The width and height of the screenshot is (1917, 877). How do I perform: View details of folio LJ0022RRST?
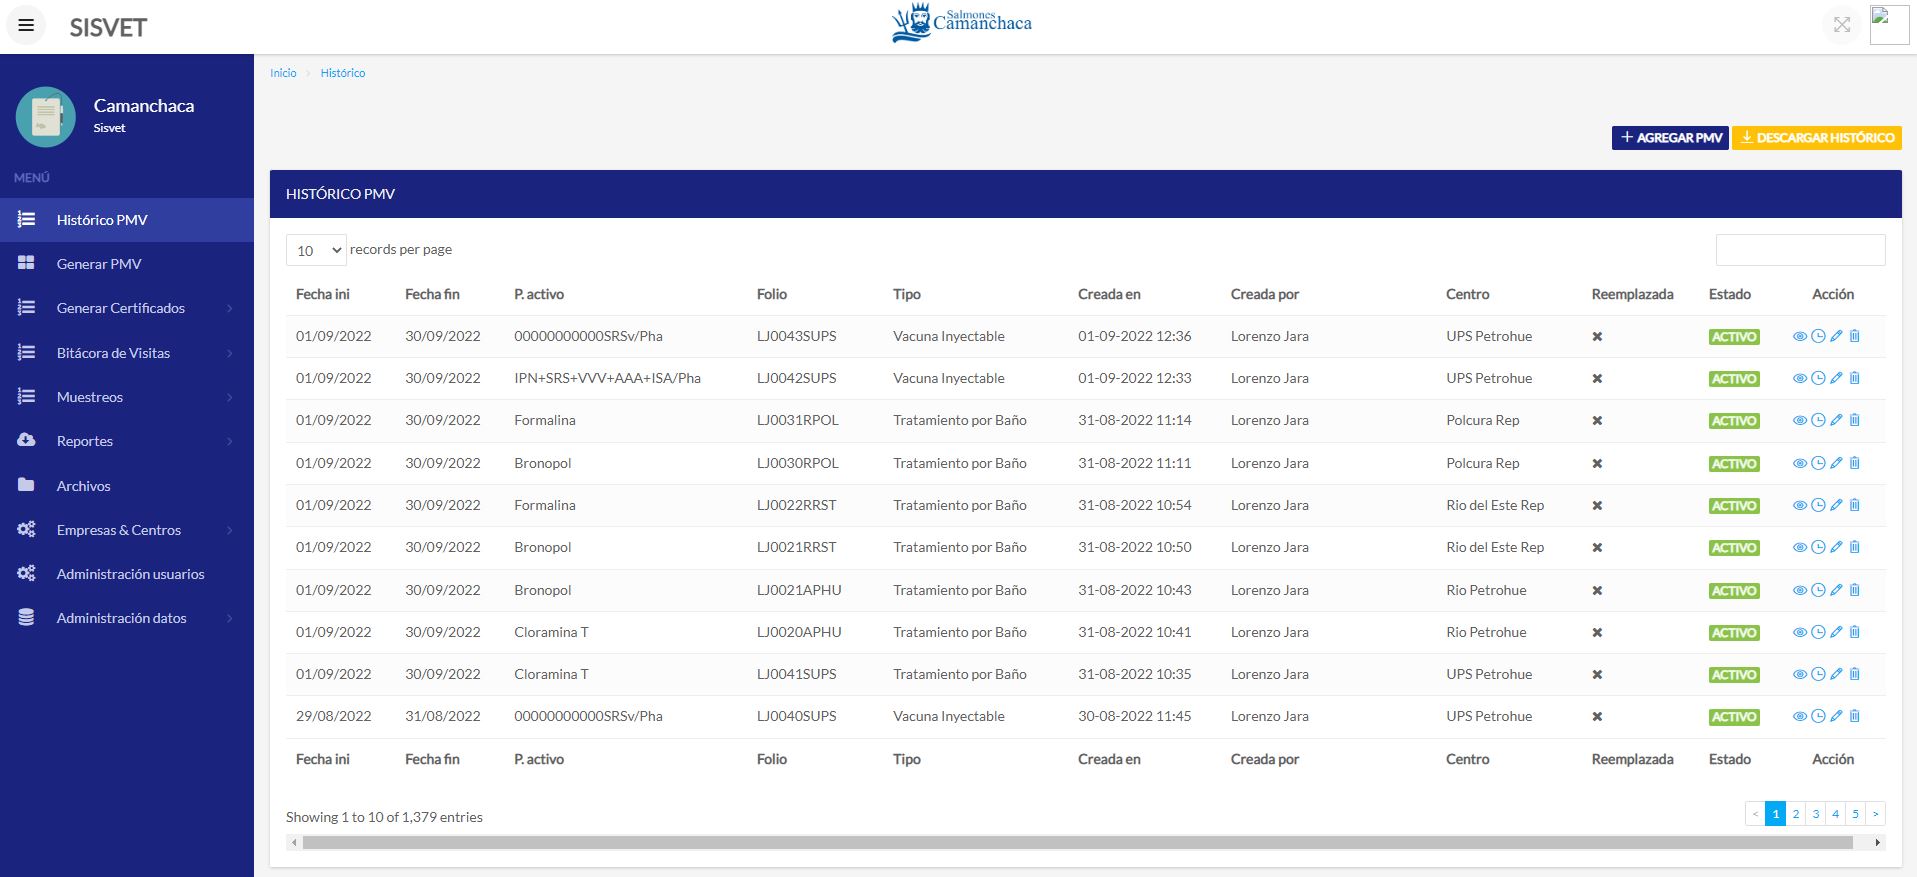1799,506
